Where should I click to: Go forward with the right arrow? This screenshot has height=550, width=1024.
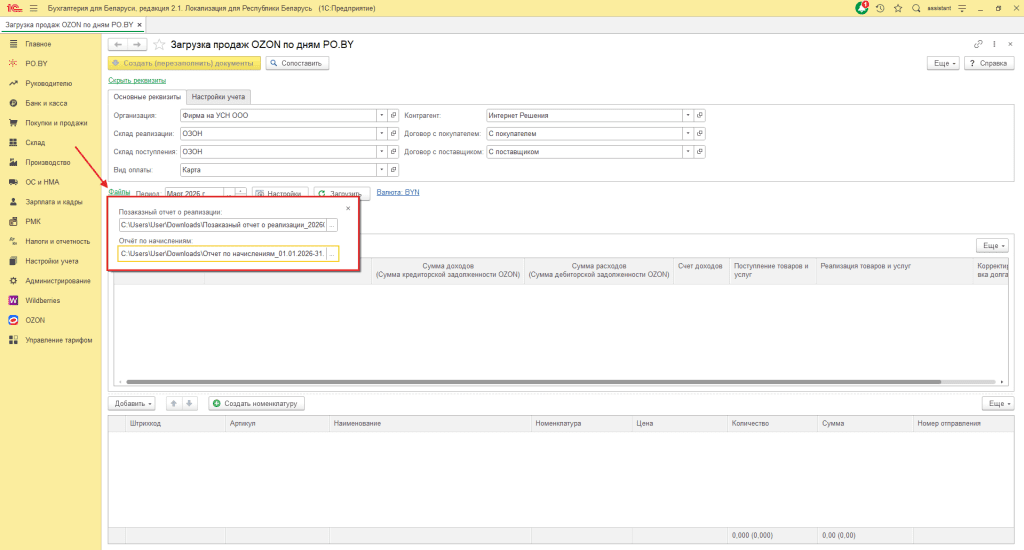[137, 44]
